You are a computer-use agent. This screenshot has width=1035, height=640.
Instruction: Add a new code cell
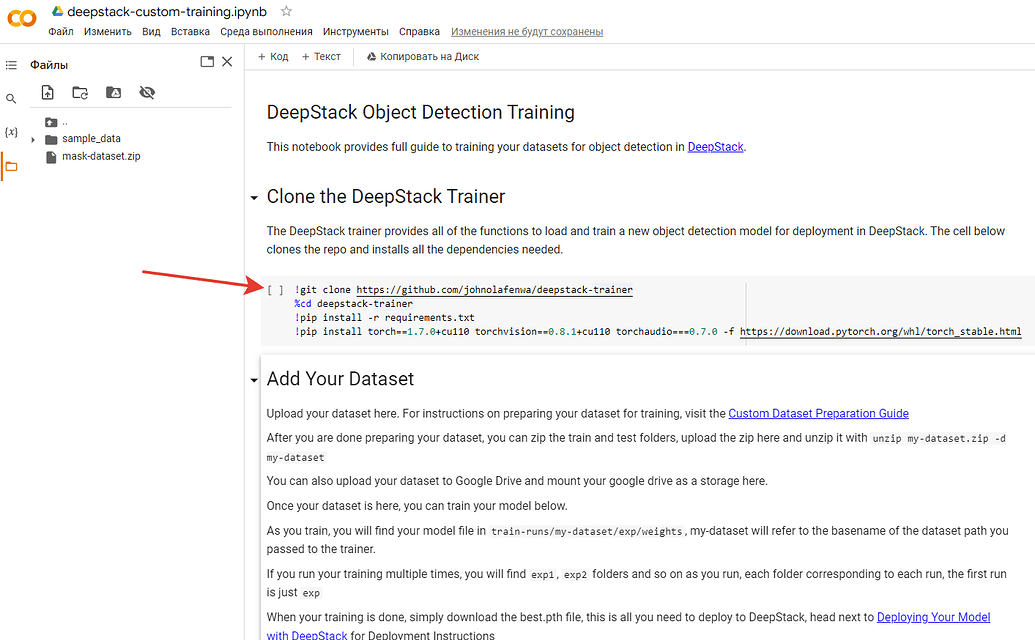(x=271, y=56)
